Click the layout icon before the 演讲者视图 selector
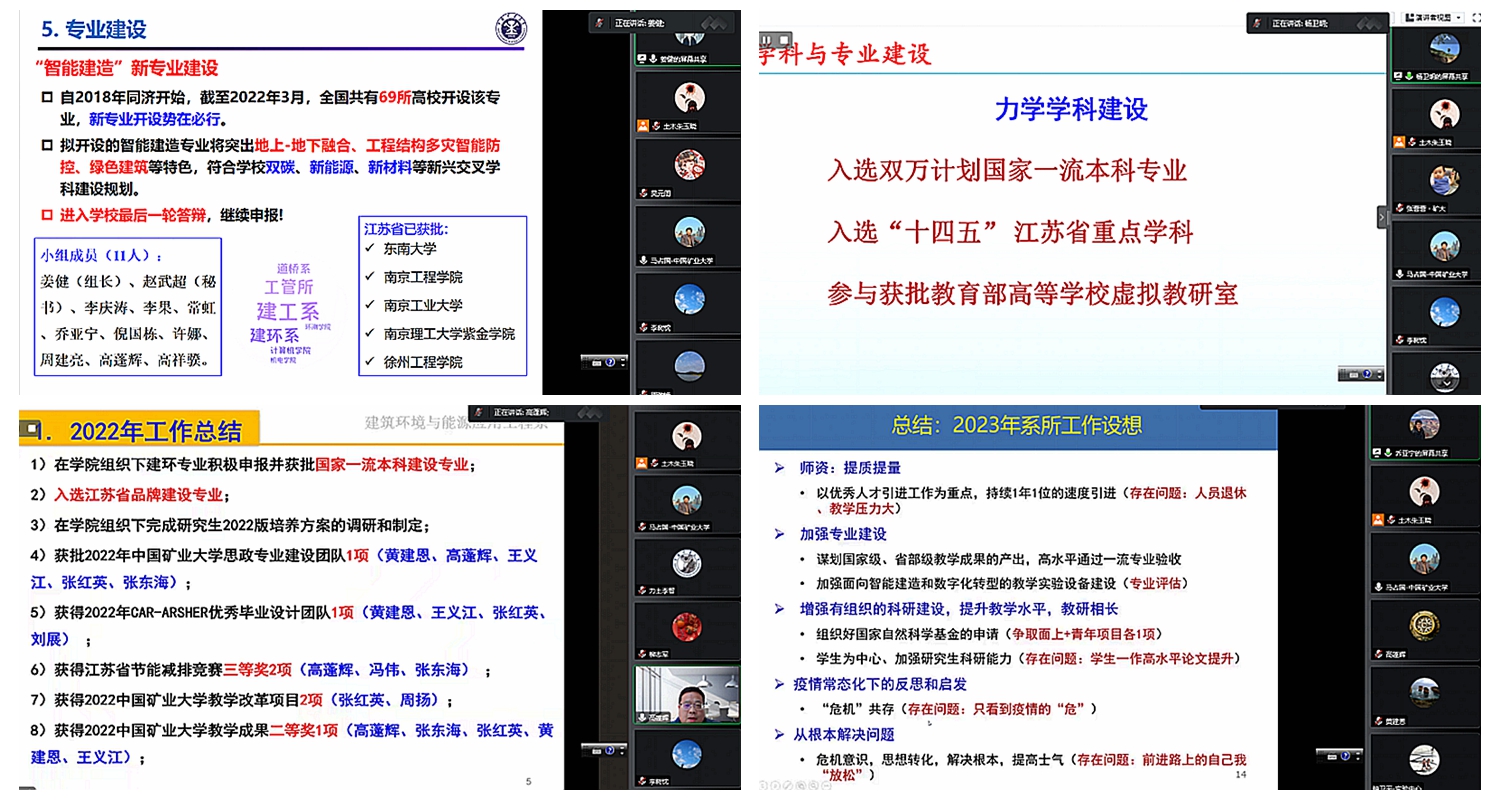This screenshot has height=800, width=1500. tap(1408, 15)
